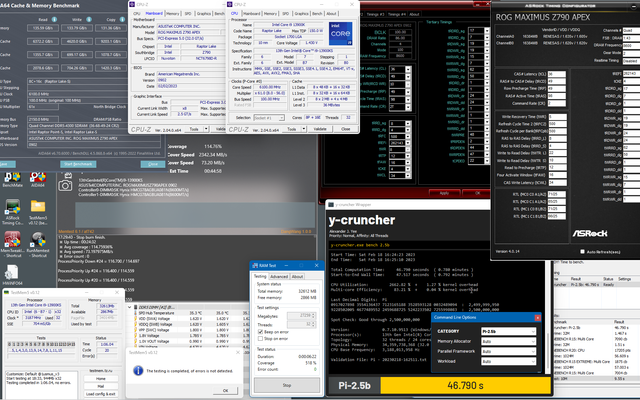This screenshot has width=640, height=400.
Task: Open the MemTweakIt shortcut desktop icon
Action: click(12, 244)
